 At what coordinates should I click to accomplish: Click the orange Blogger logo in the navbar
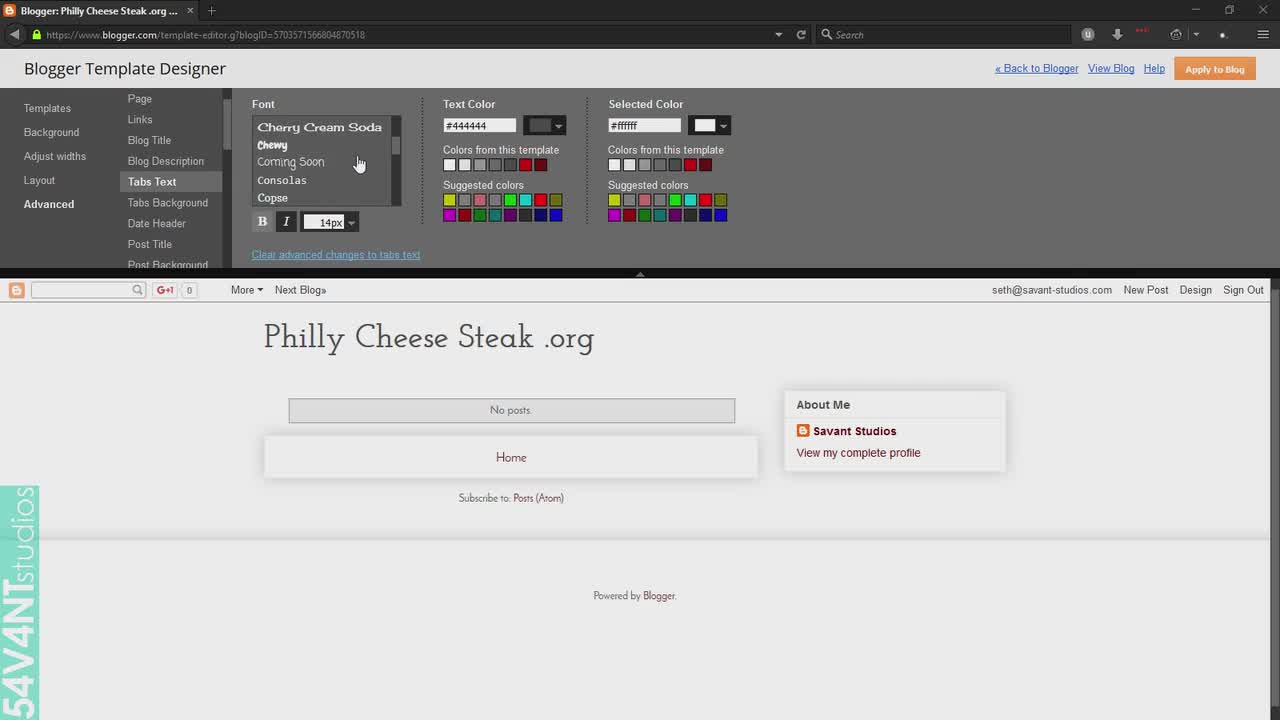pyautogui.click(x=16, y=290)
